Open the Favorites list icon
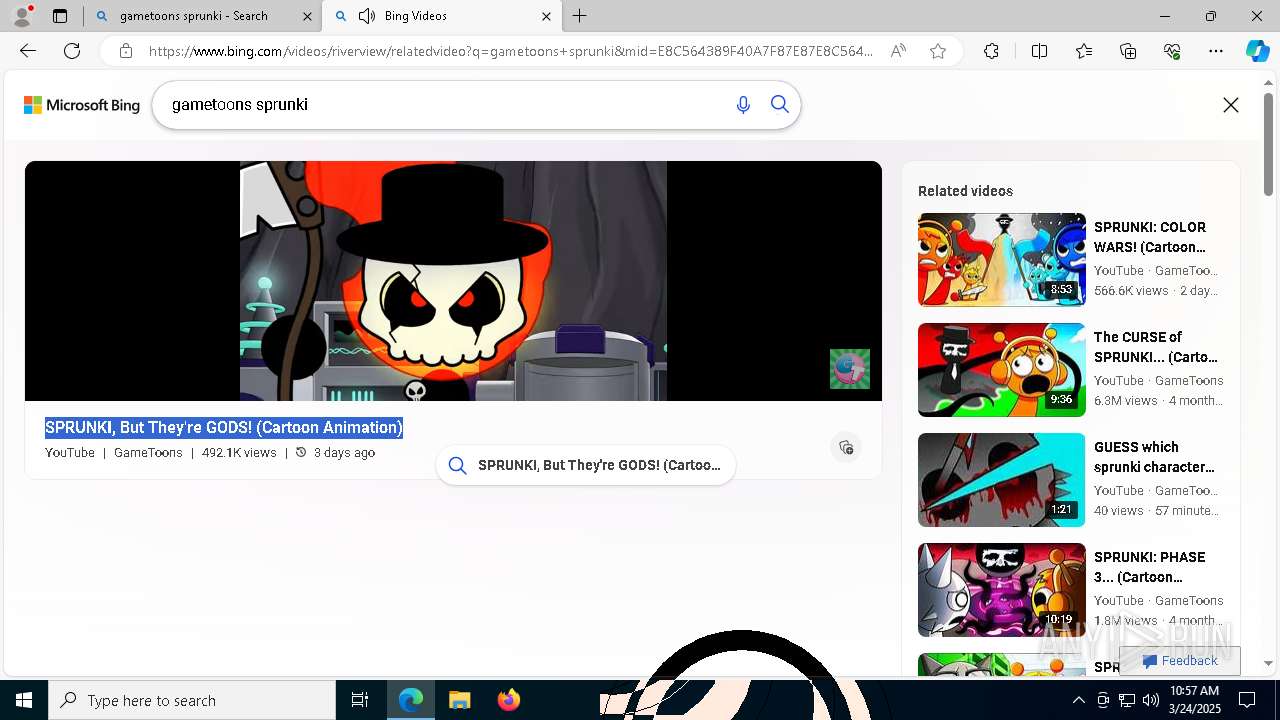This screenshot has height=720, width=1280. click(1084, 51)
